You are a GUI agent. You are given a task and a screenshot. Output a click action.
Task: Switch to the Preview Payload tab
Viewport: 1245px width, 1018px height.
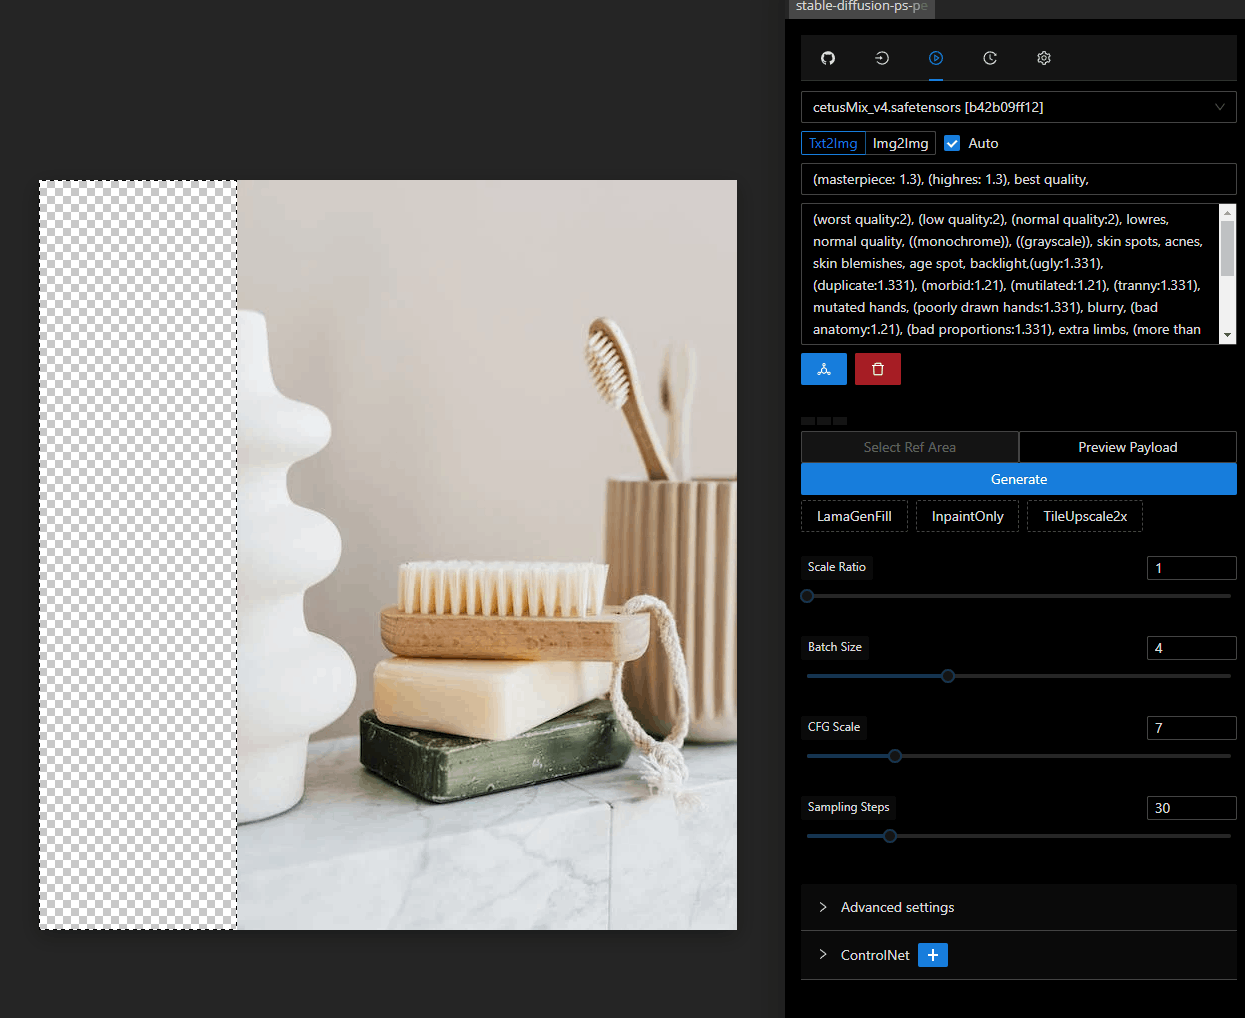(x=1127, y=447)
